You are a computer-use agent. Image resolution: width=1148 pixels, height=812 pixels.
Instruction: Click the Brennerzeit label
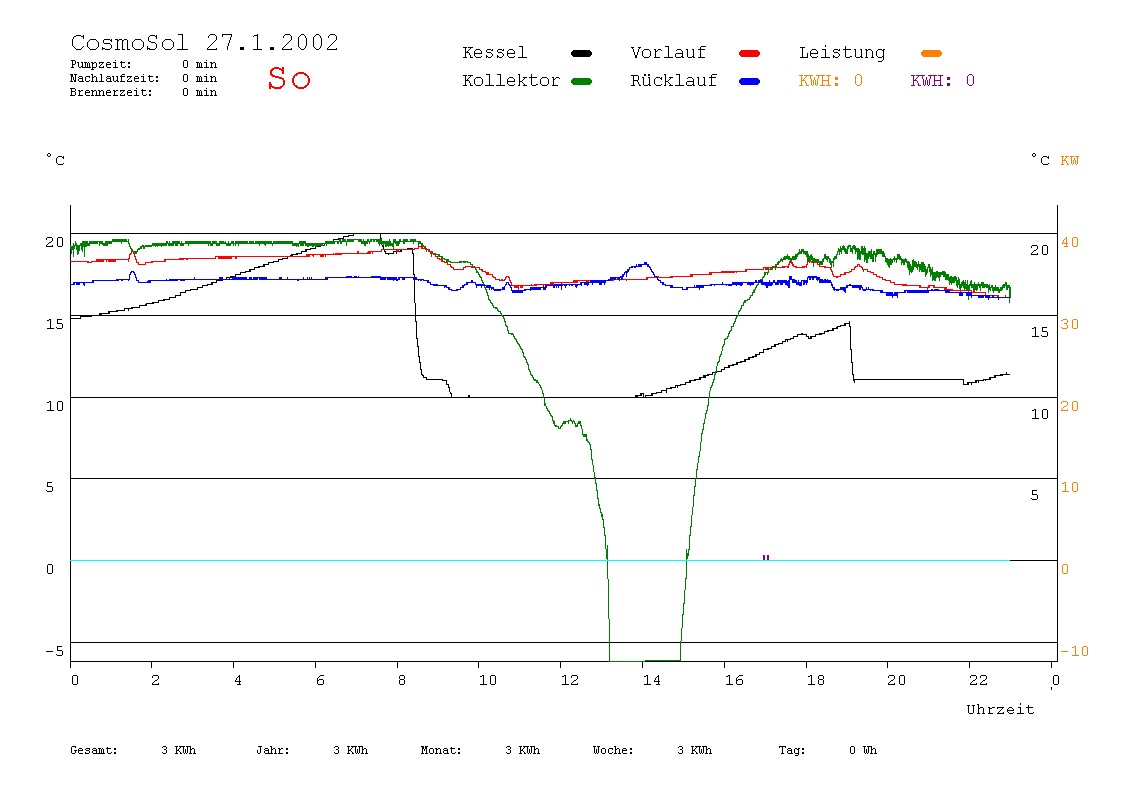pos(111,92)
